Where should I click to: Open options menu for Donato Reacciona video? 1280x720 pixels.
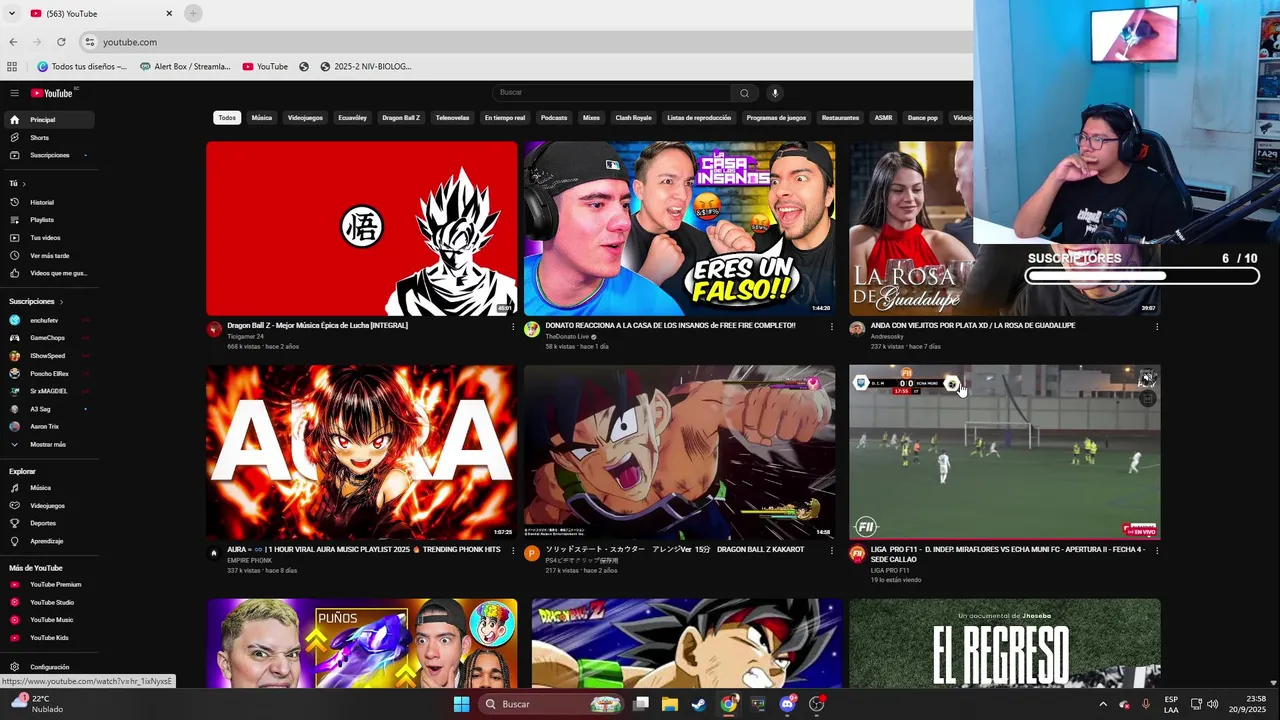pyautogui.click(x=831, y=326)
